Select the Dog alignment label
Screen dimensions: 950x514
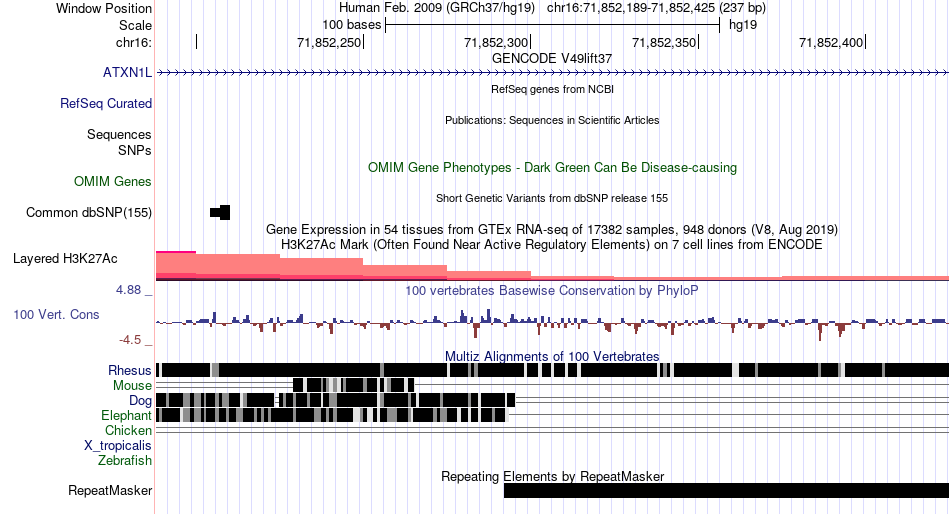[x=140, y=401]
